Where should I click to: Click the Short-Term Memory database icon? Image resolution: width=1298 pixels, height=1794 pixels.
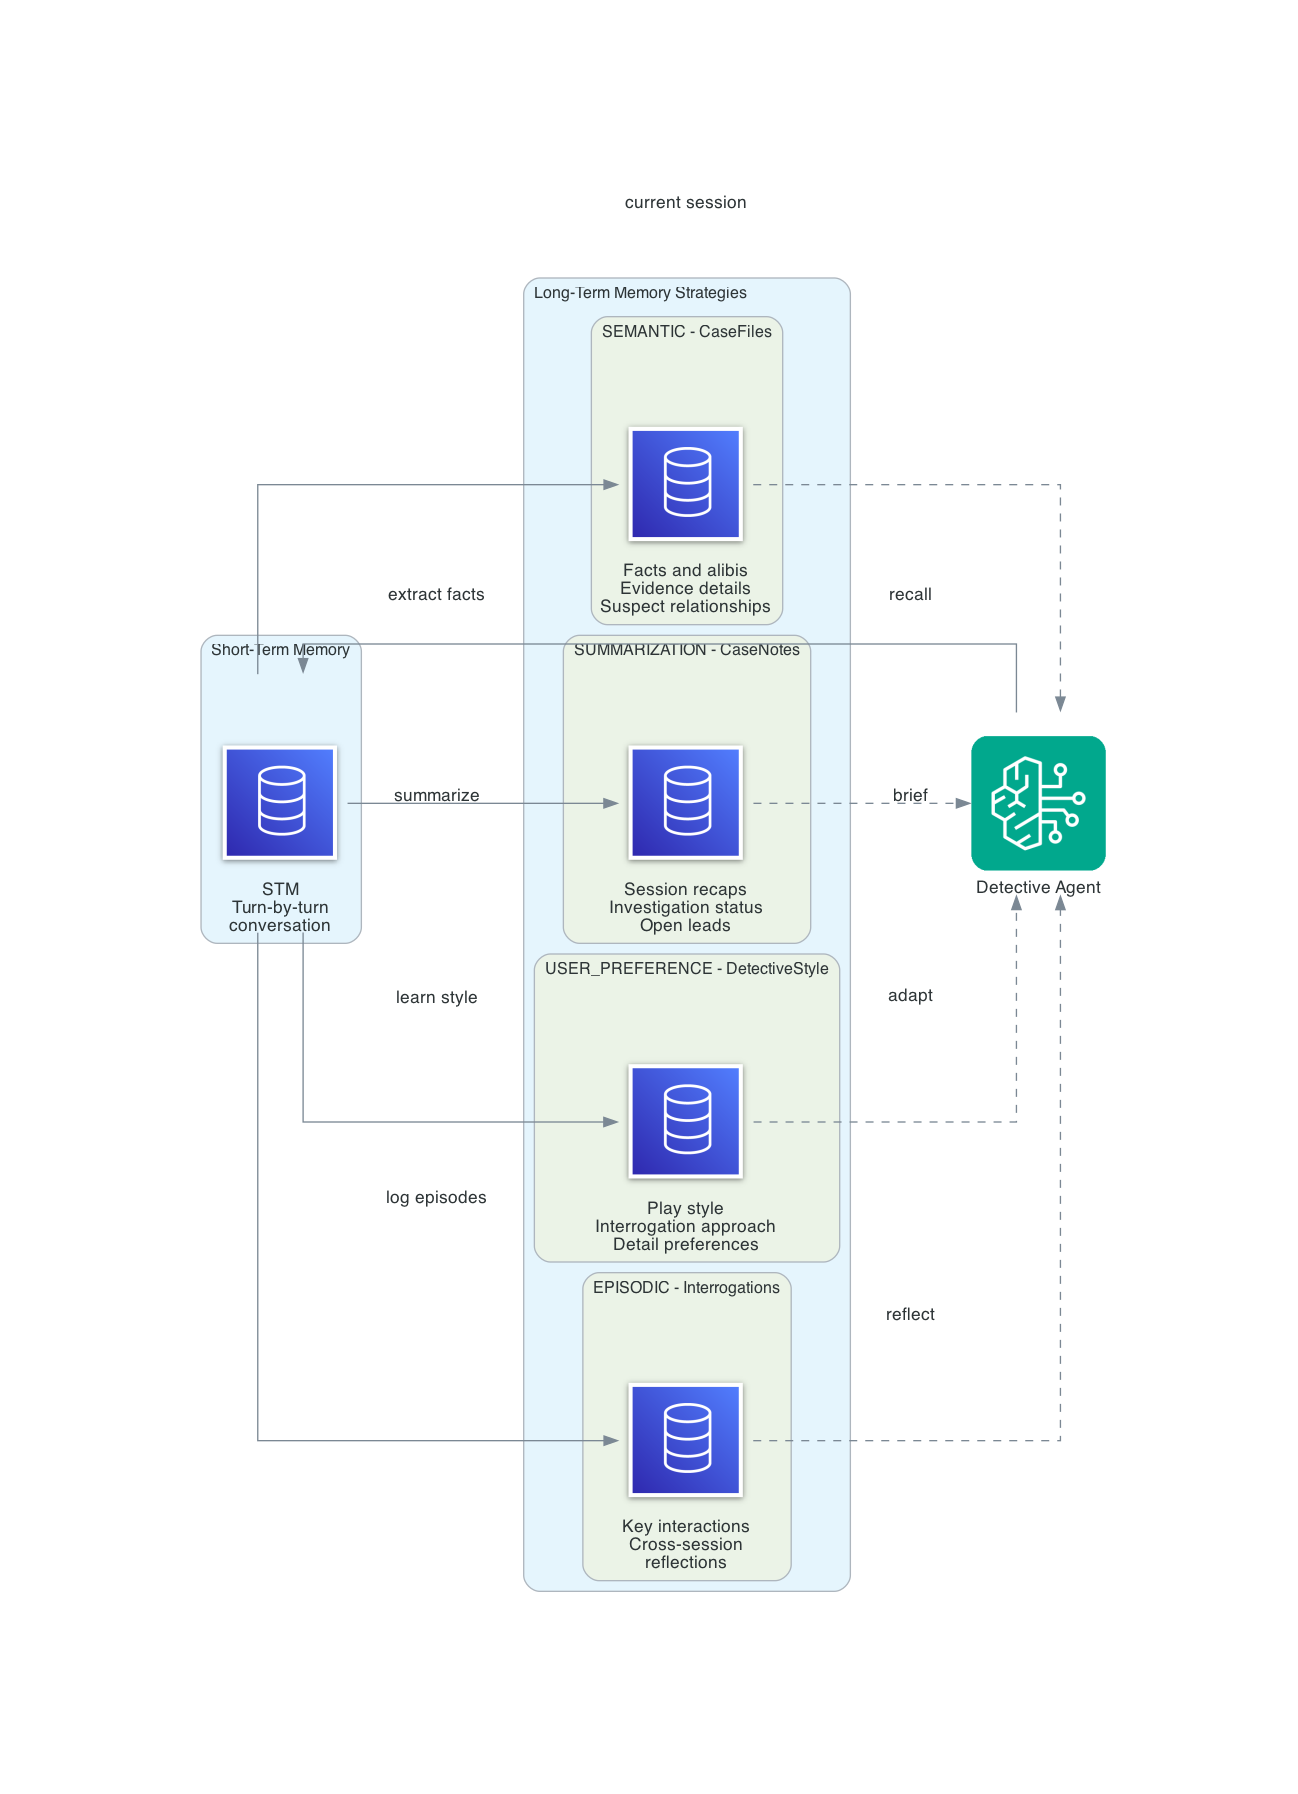(x=280, y=802)
